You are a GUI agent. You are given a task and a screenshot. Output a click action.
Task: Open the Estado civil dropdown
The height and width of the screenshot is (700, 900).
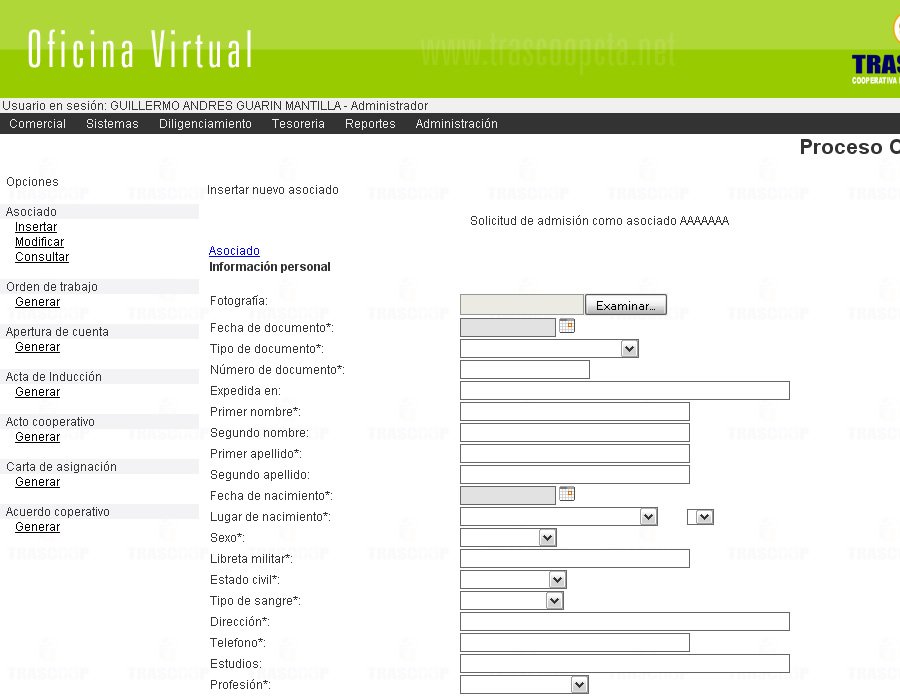pos(513,580)
